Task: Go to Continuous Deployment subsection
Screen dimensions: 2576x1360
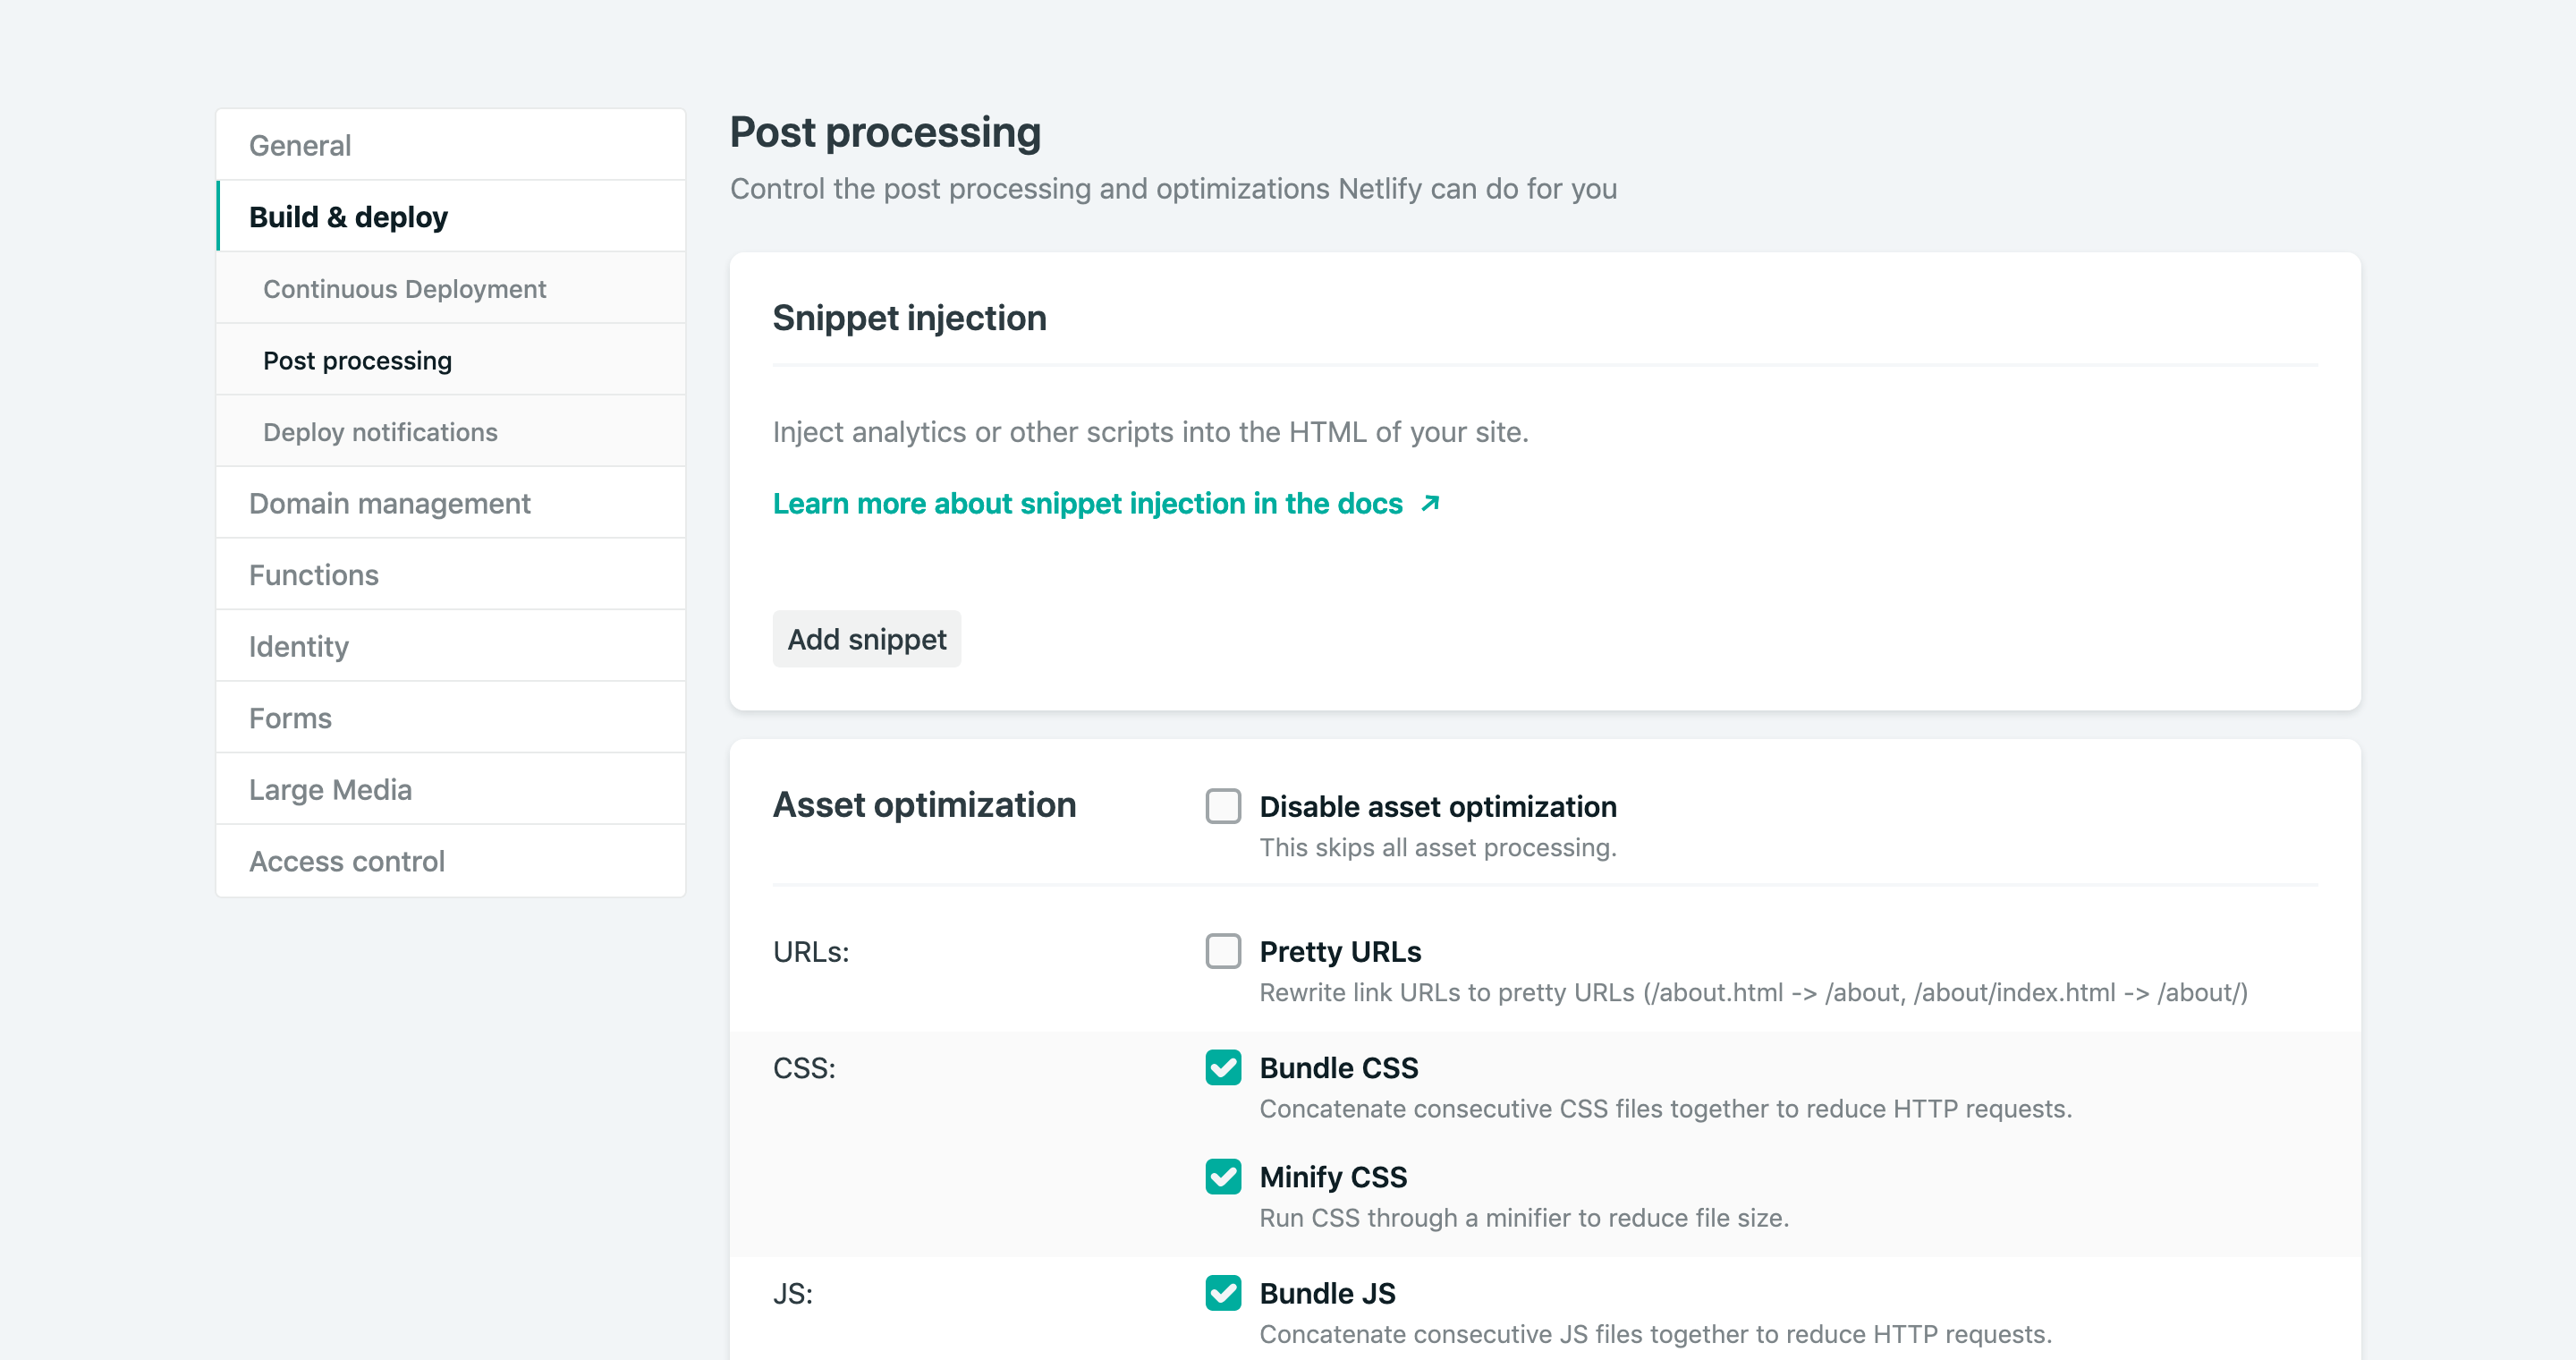Action: pos(404,289)
